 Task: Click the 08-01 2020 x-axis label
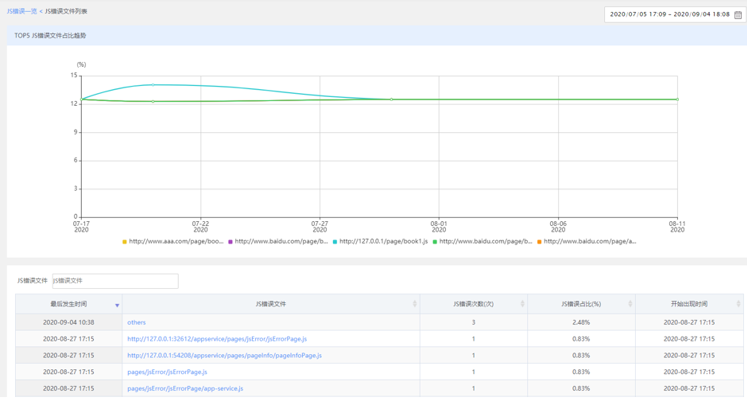coord(439,226)
